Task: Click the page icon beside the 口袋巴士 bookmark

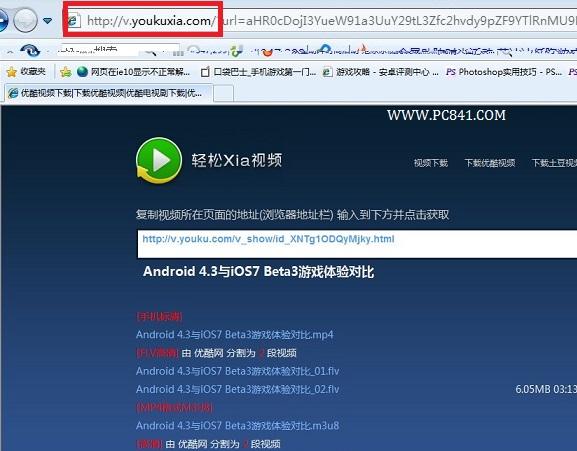Action: click(205, 72)
